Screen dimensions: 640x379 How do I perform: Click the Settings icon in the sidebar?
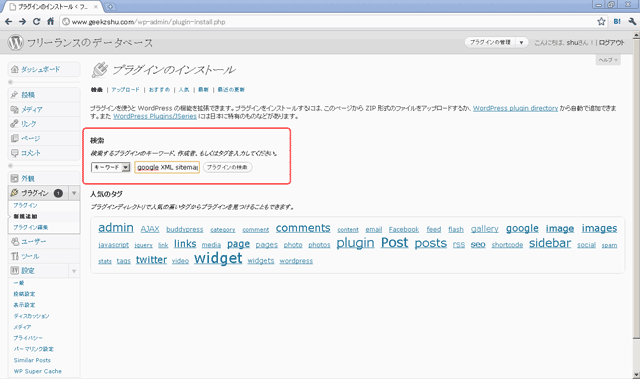tap(15, 270)
